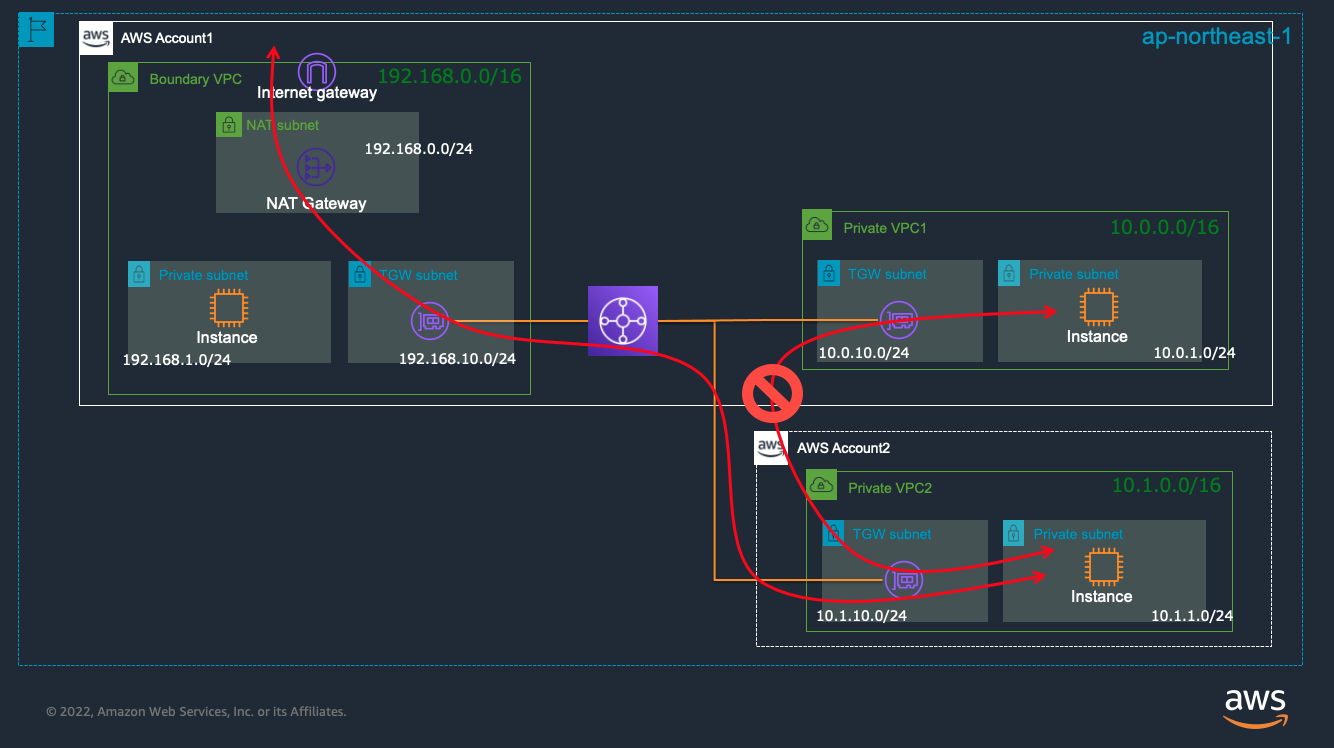Click the AWS logo of AWS Account1
The height and width of the screenshot is (748, 1334).
(x=96, y=38)
